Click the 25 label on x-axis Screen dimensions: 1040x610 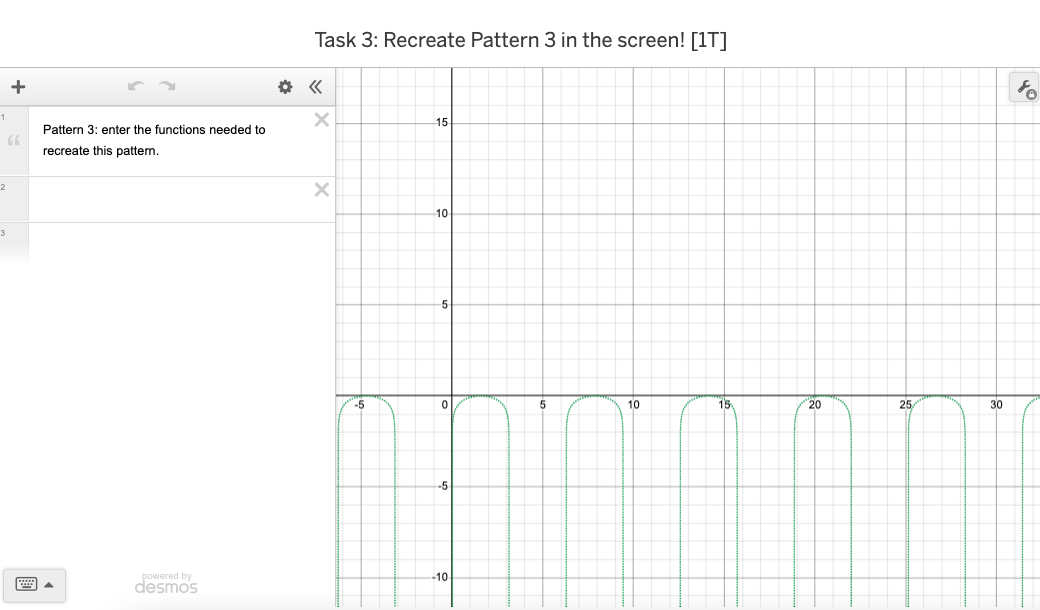pyautogui.click(x=905, y=404)
